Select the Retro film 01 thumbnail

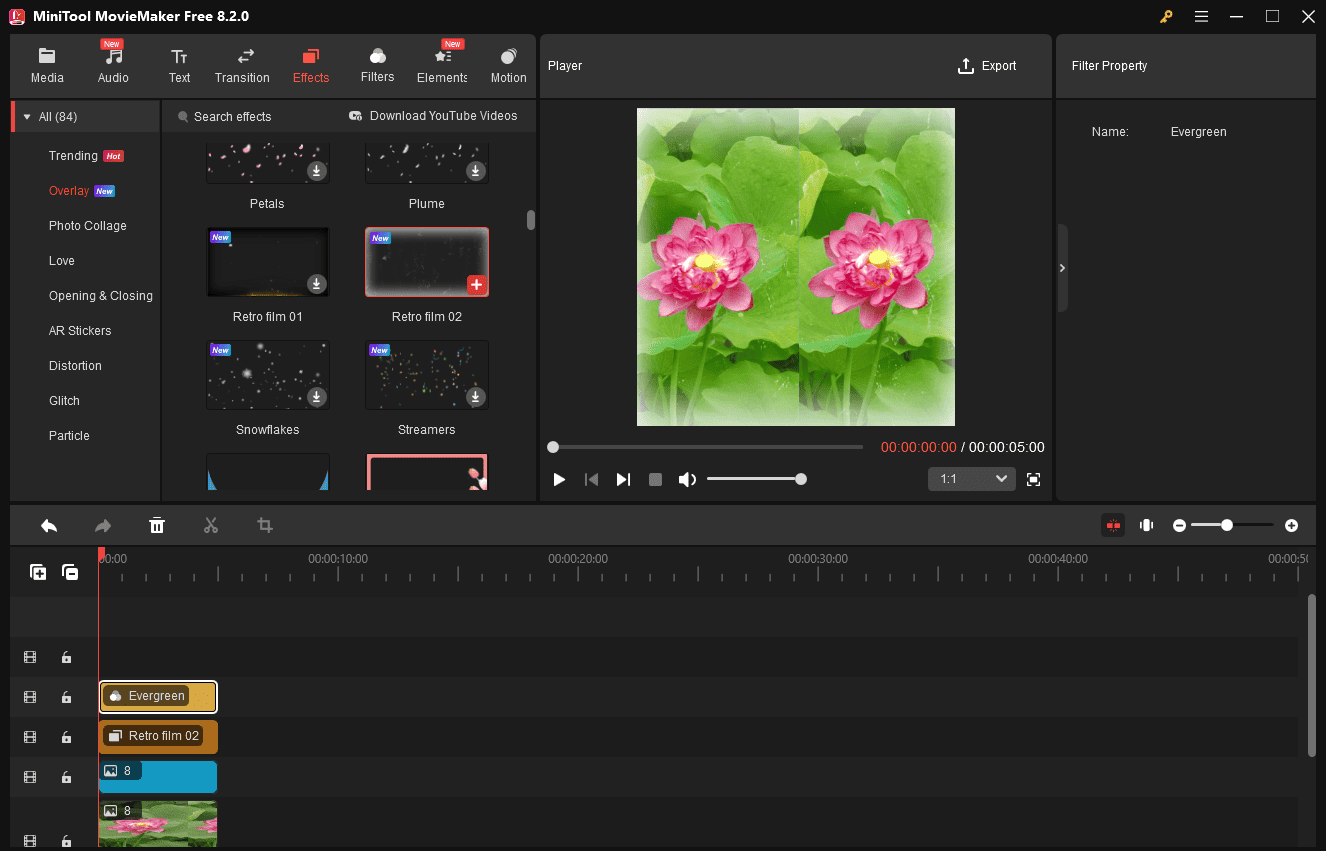tap(267, 262)
